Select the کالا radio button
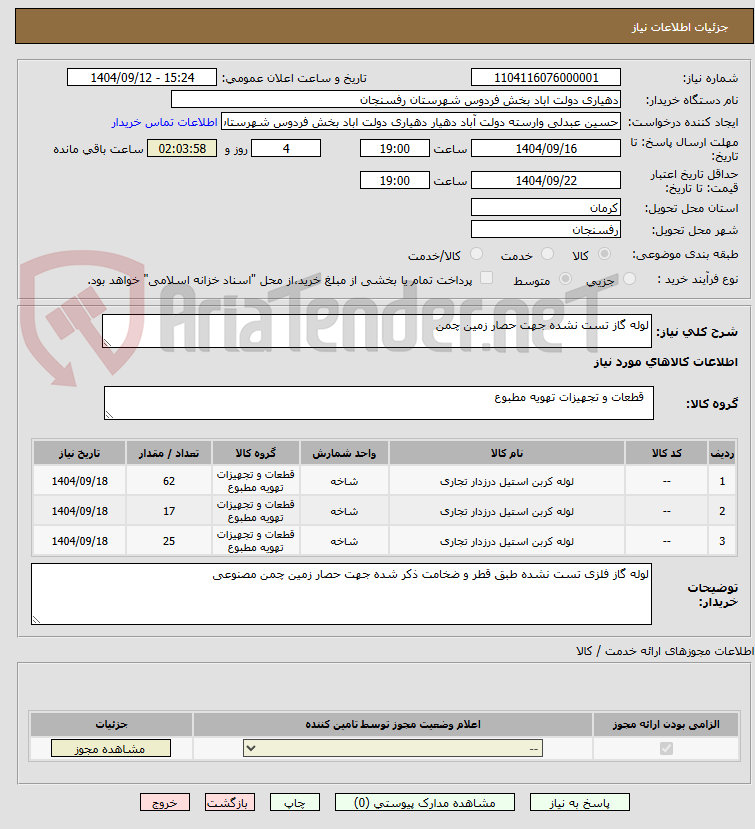Screen dimensions: 755x829 (x=604, y=254)
